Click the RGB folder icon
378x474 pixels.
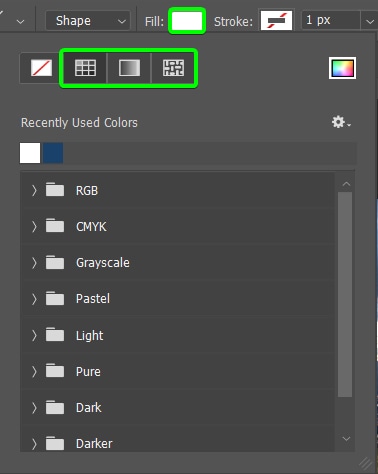click(55, 190)
